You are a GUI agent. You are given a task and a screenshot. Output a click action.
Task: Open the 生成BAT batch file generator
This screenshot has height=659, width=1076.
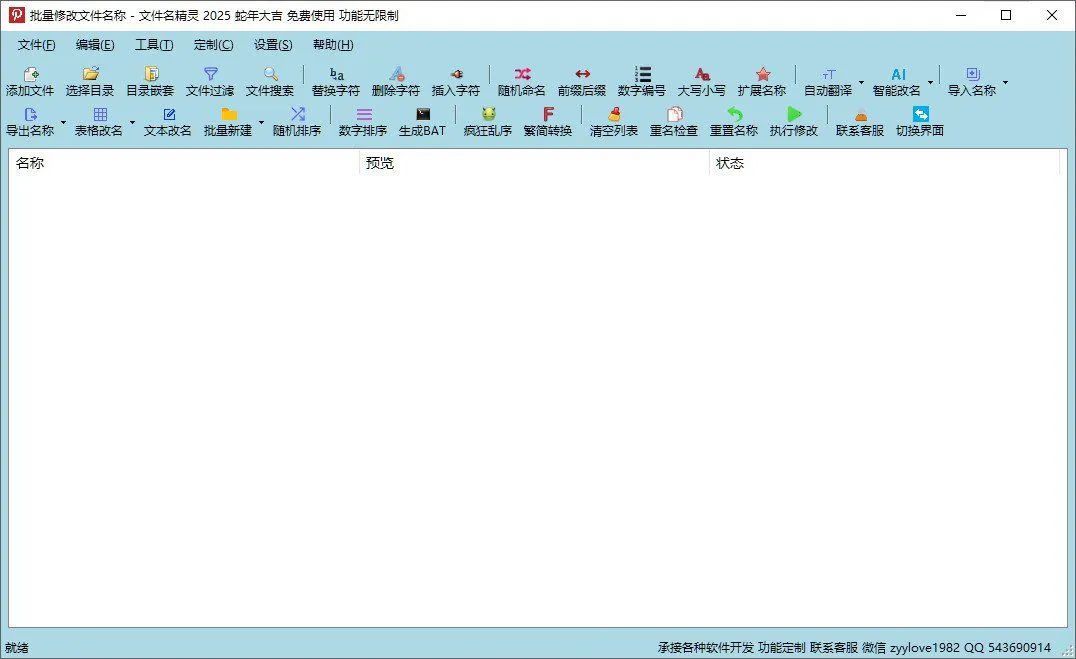423,123
